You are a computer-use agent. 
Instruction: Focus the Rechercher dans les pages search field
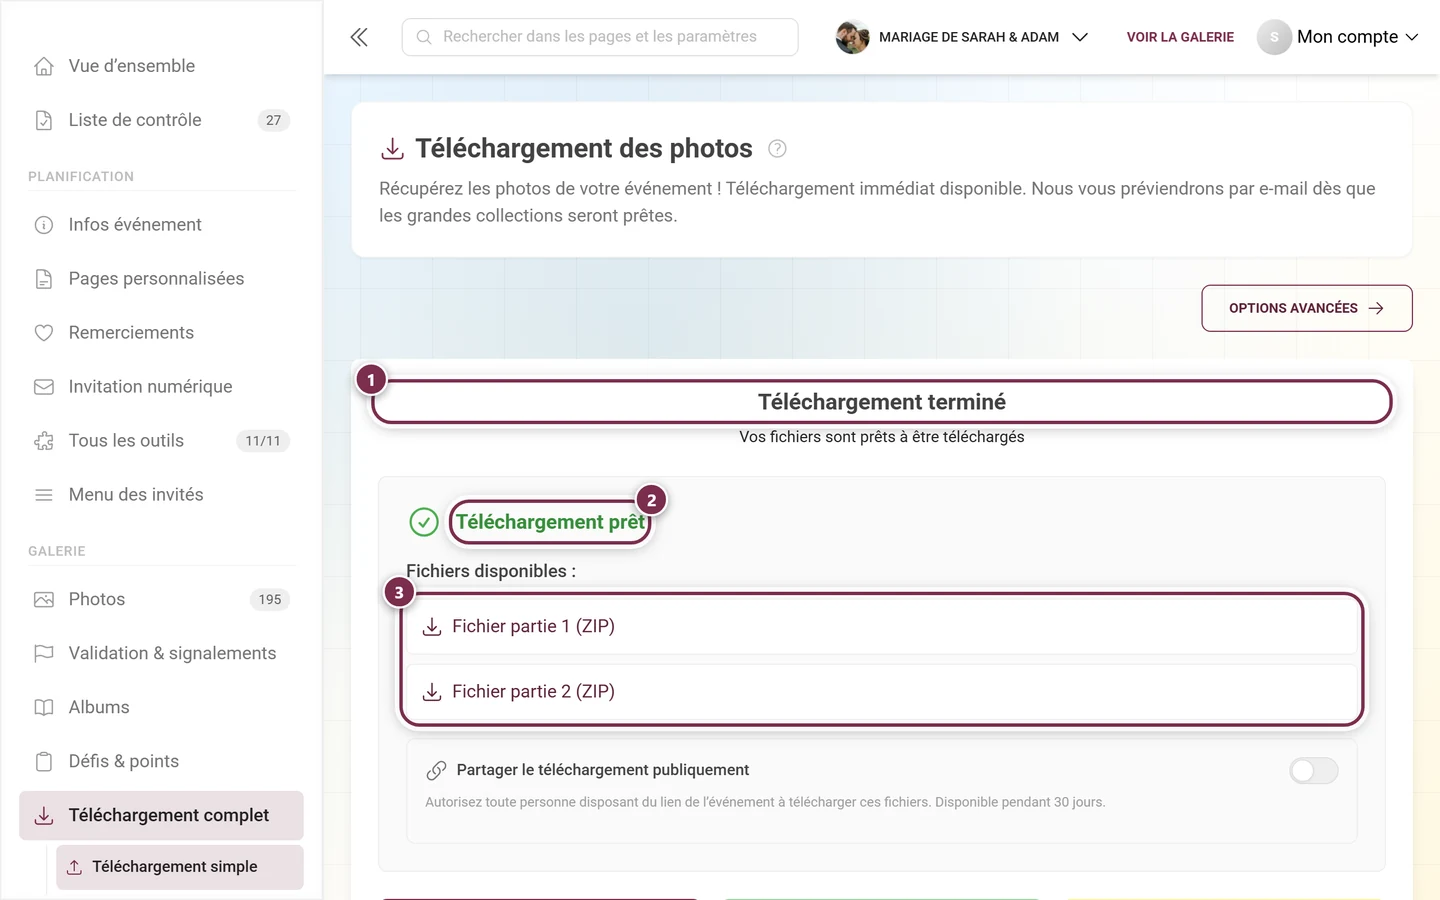click(600, 37)
